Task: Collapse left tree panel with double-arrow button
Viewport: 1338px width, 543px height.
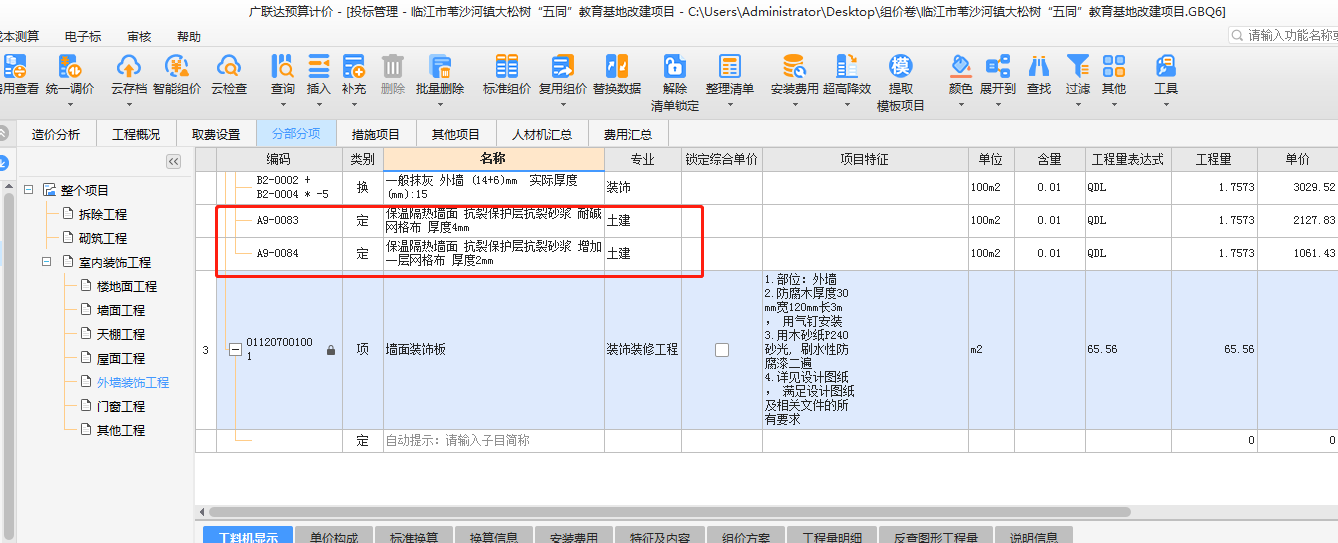Action: 173,162
